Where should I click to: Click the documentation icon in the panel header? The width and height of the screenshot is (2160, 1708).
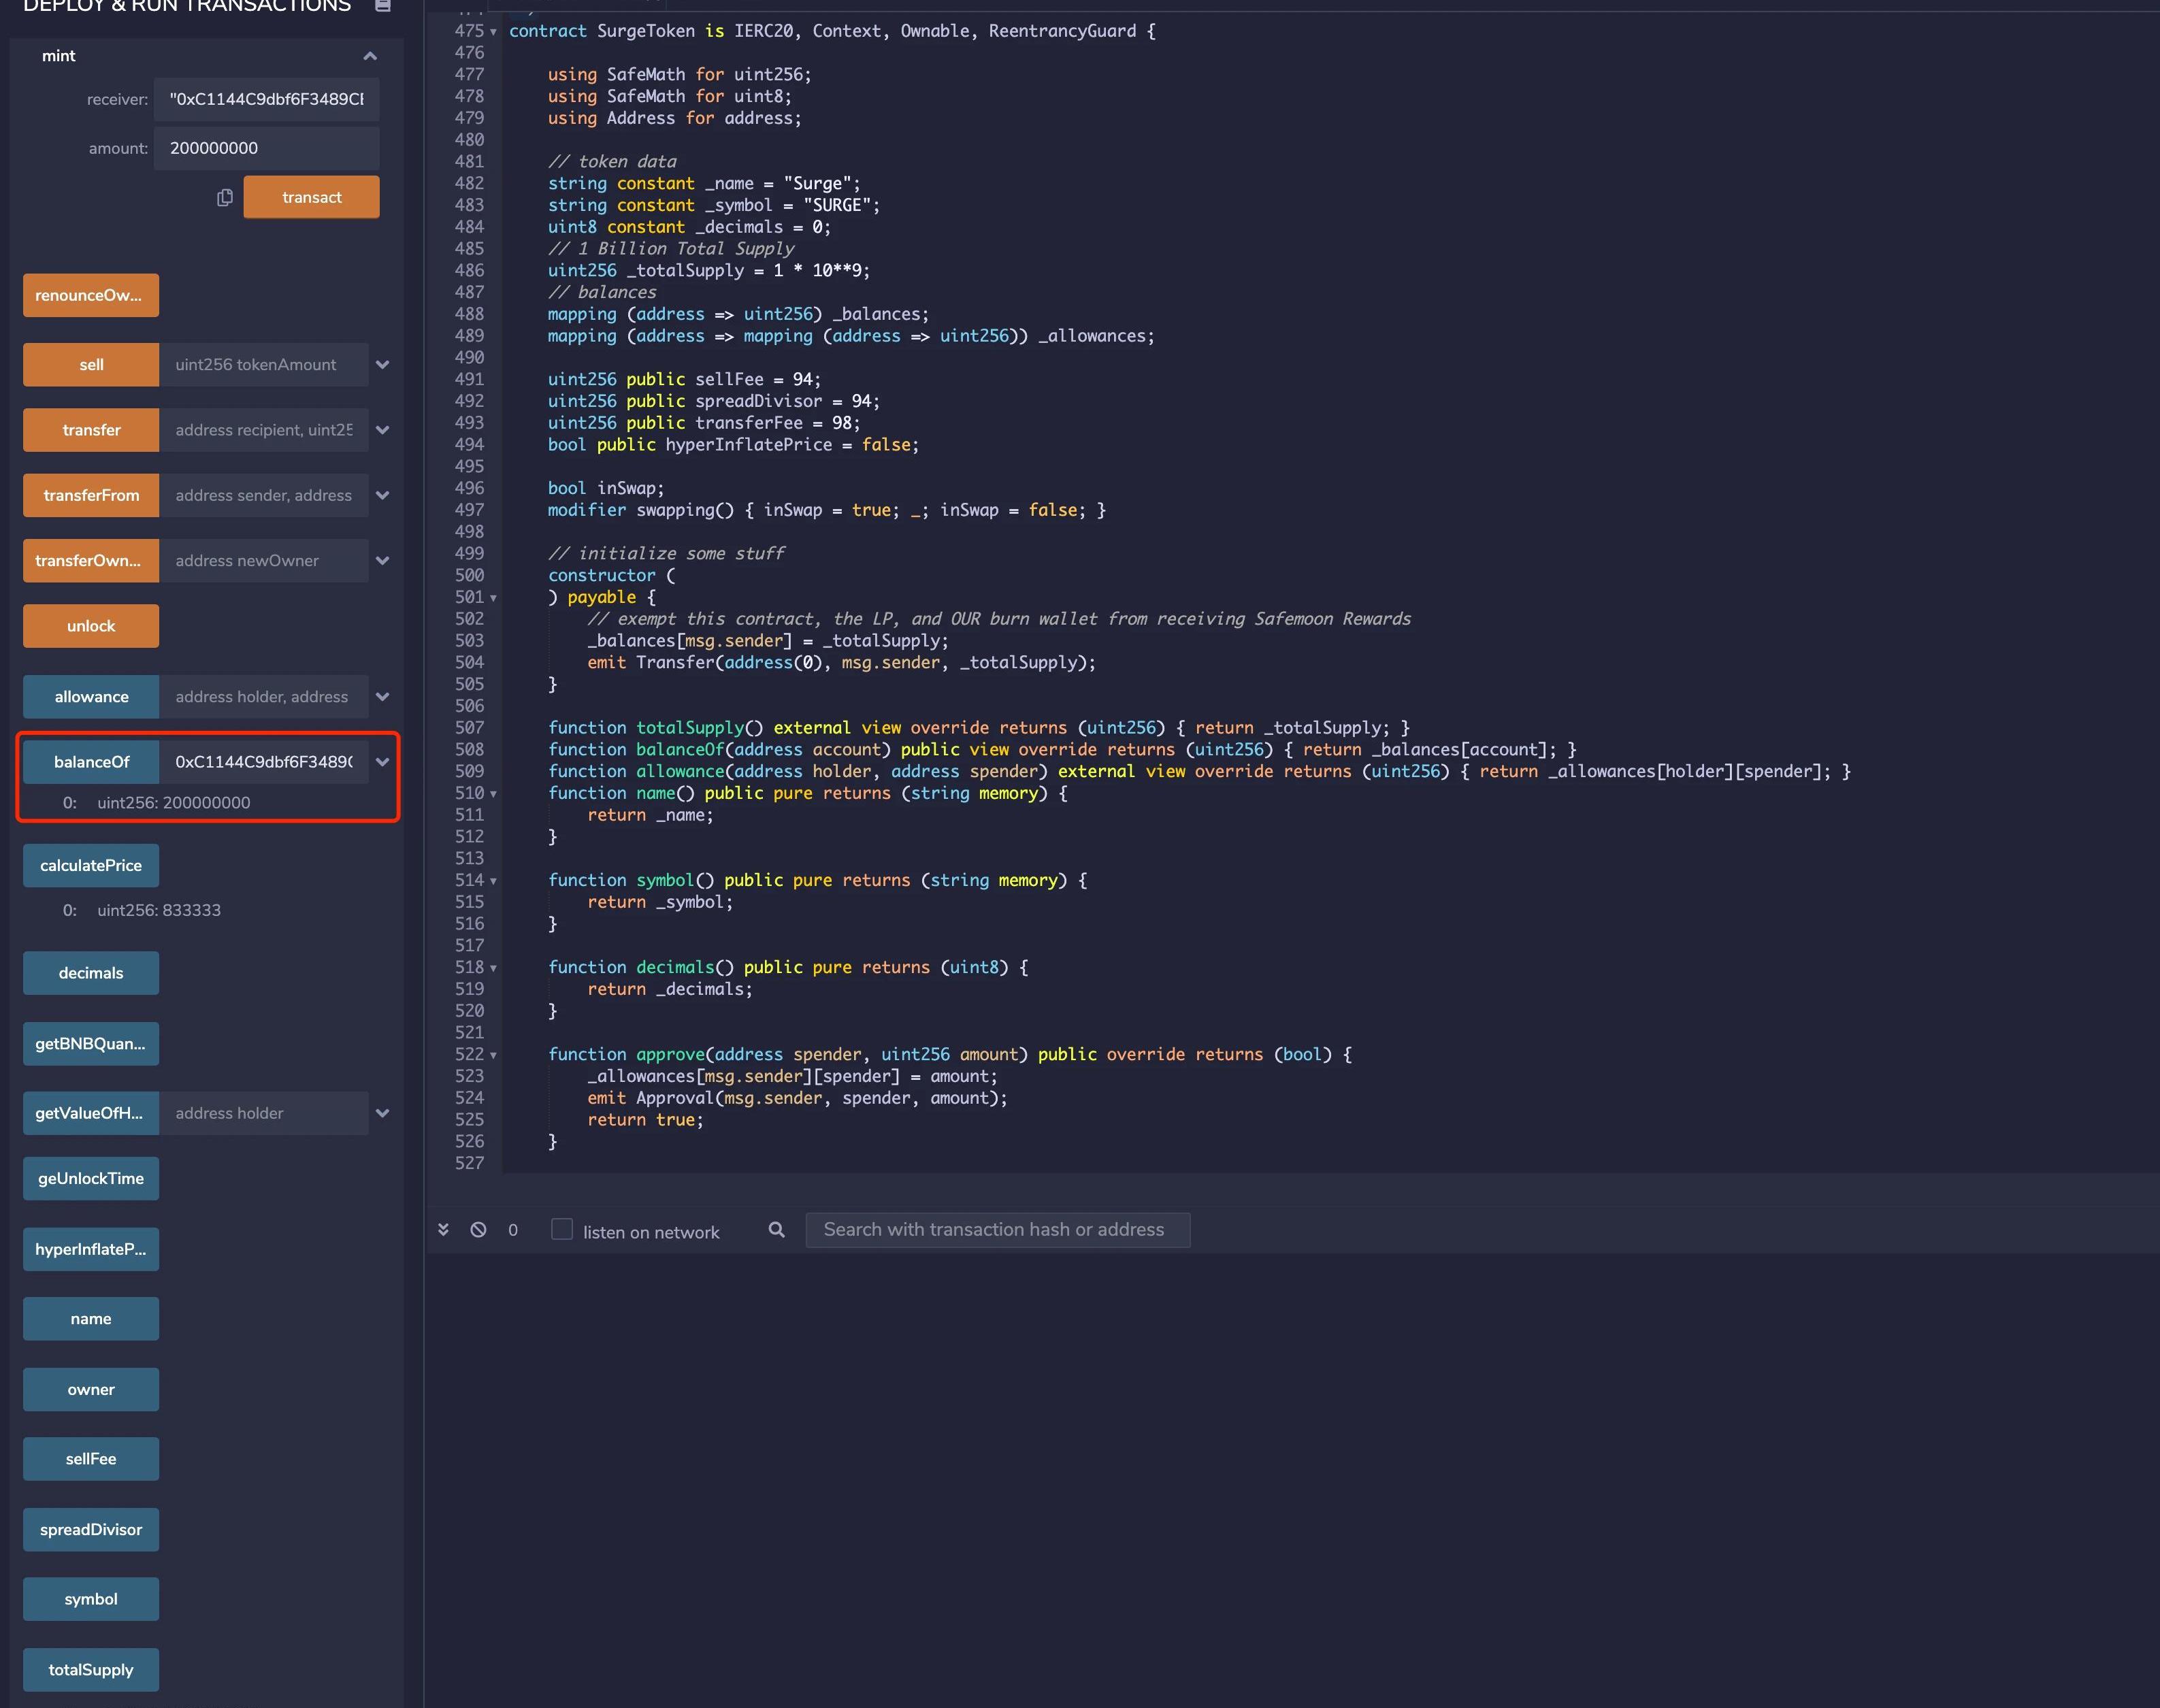[382, 6]
